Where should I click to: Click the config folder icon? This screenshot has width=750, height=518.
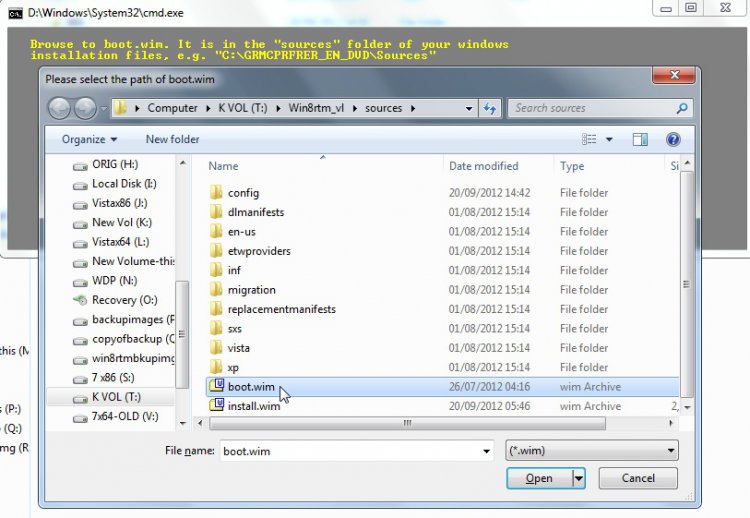click(x=217, y=193)
